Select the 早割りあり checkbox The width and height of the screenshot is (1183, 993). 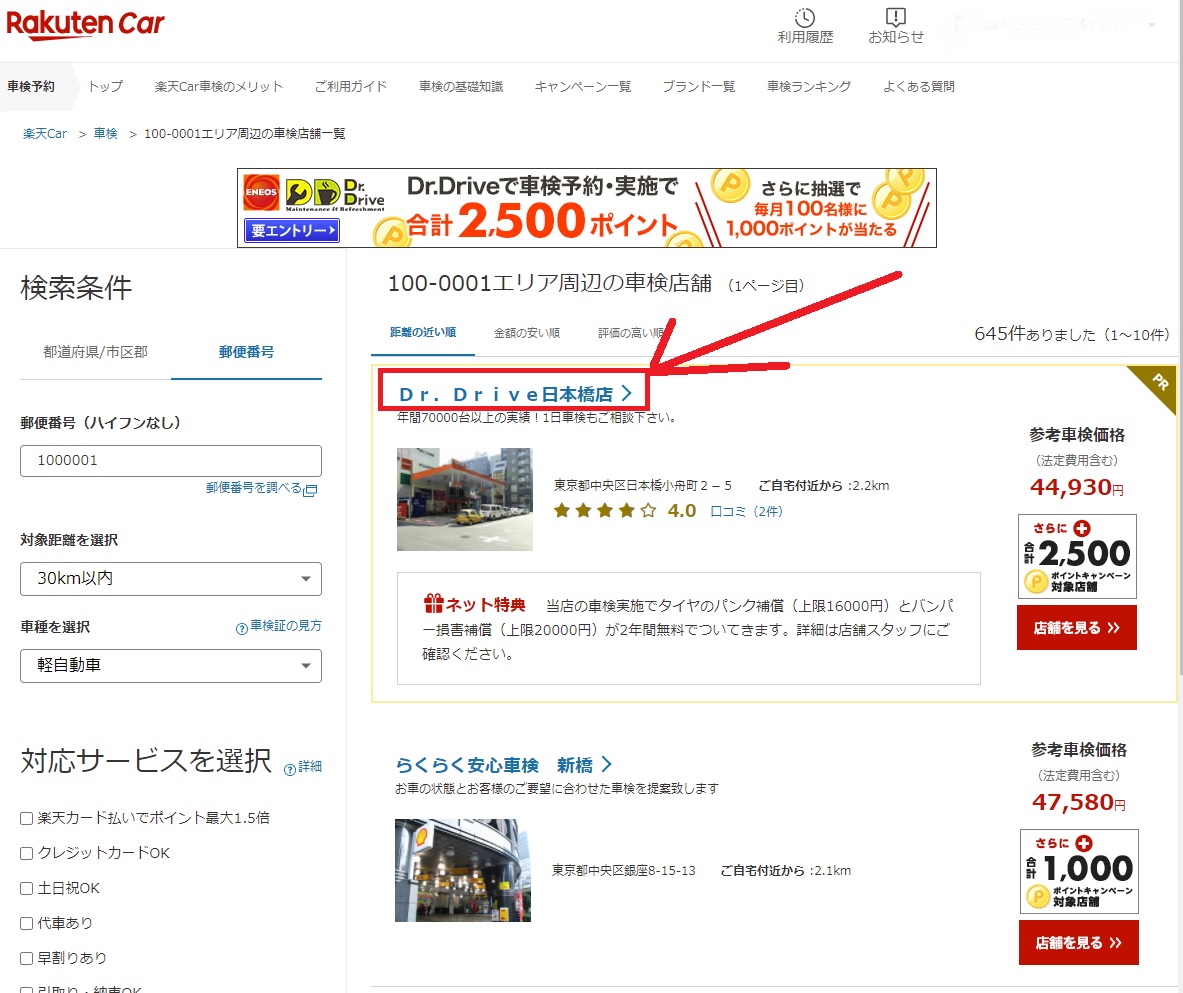pos(26,958)
